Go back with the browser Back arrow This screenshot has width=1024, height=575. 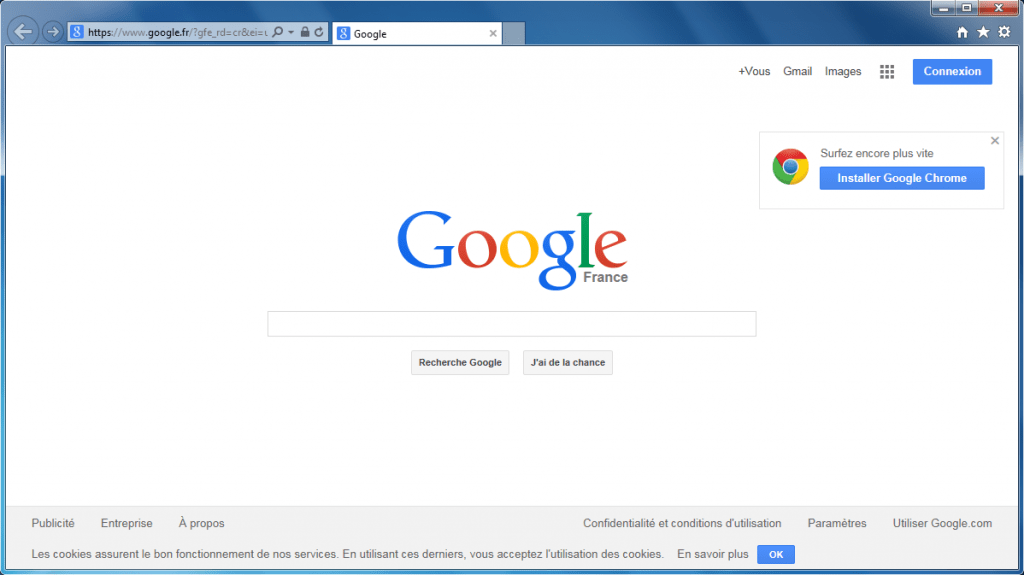(x=23, y=31)
